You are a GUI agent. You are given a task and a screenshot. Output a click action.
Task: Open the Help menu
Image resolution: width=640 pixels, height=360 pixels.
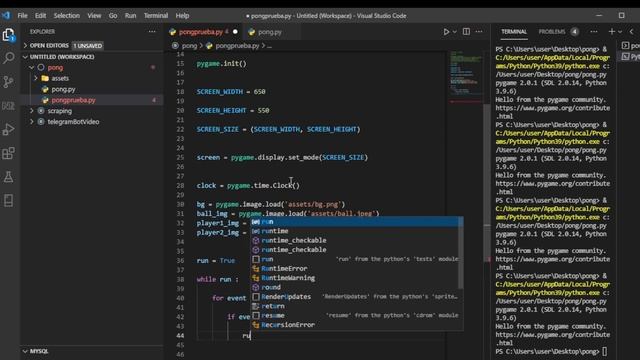pyautogui.click(x=182, y=16)
